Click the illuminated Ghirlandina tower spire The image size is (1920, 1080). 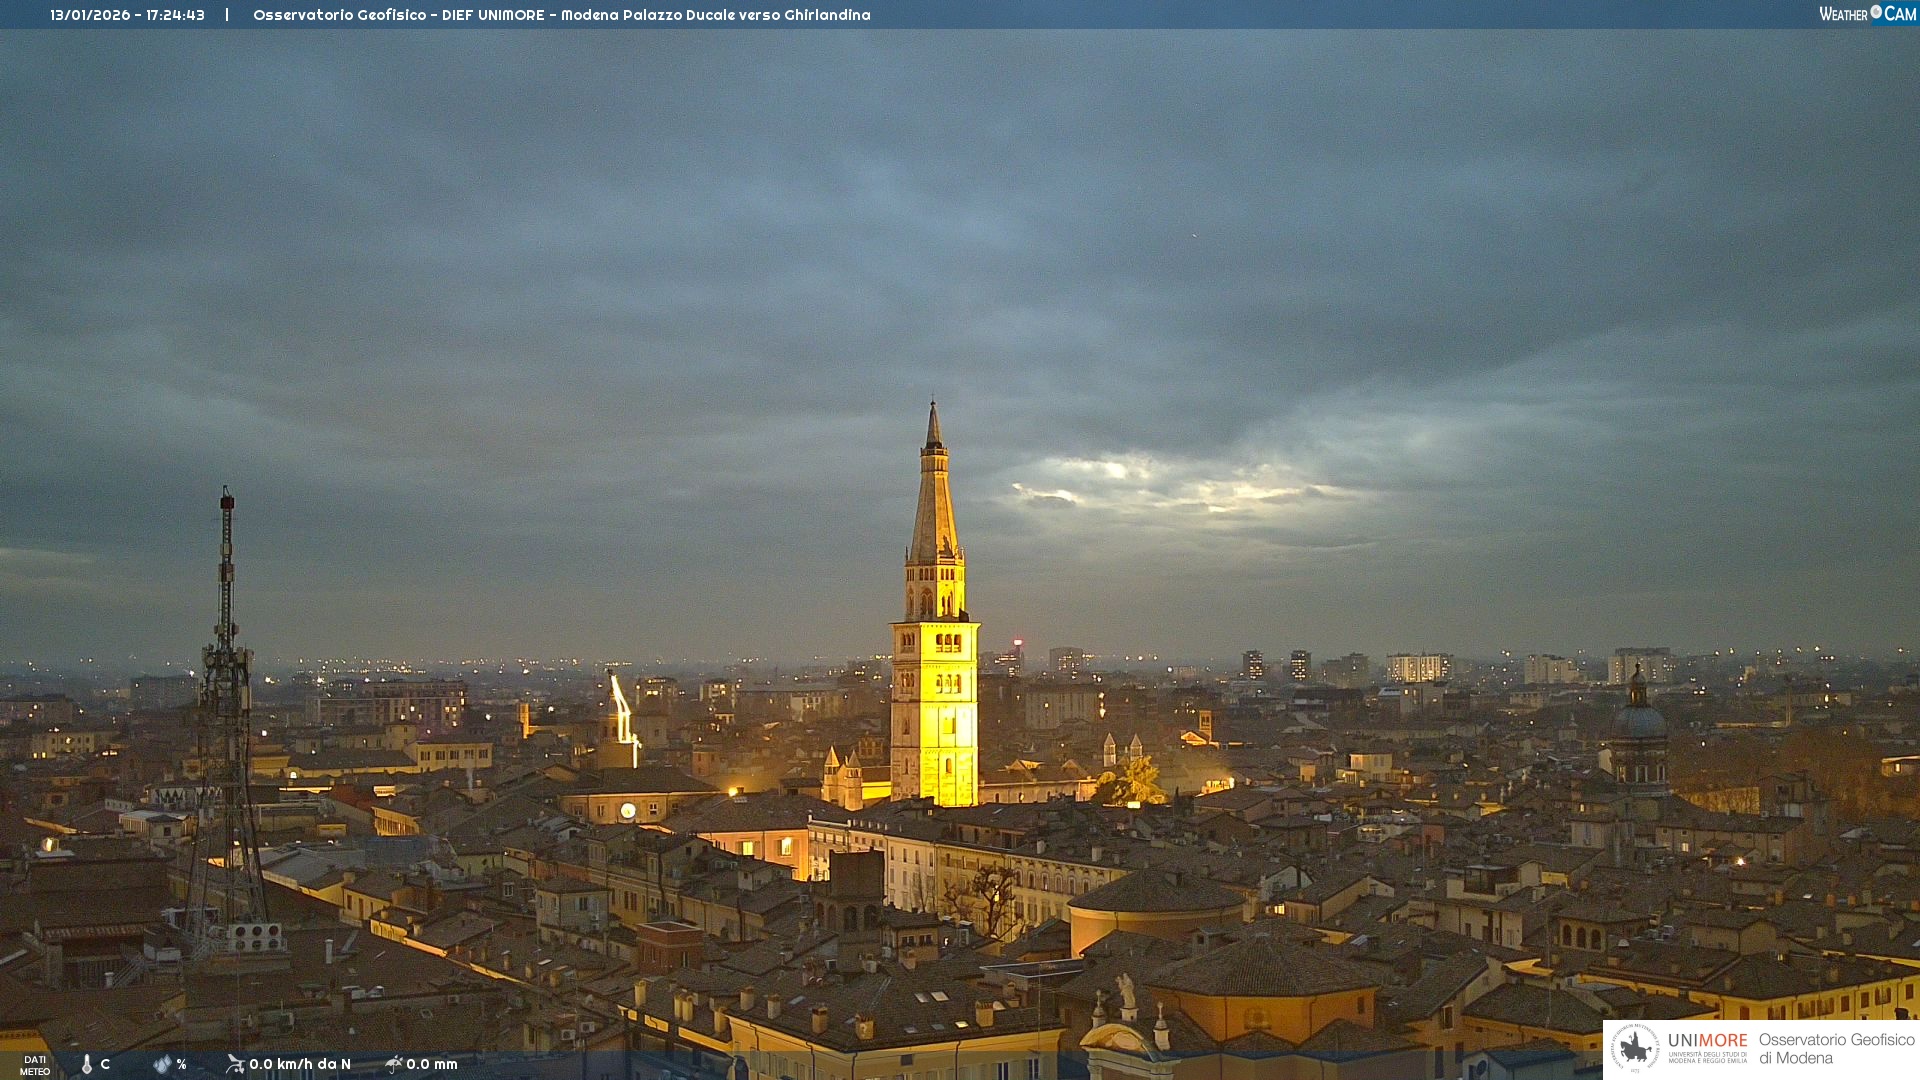[x=934, y=500]
